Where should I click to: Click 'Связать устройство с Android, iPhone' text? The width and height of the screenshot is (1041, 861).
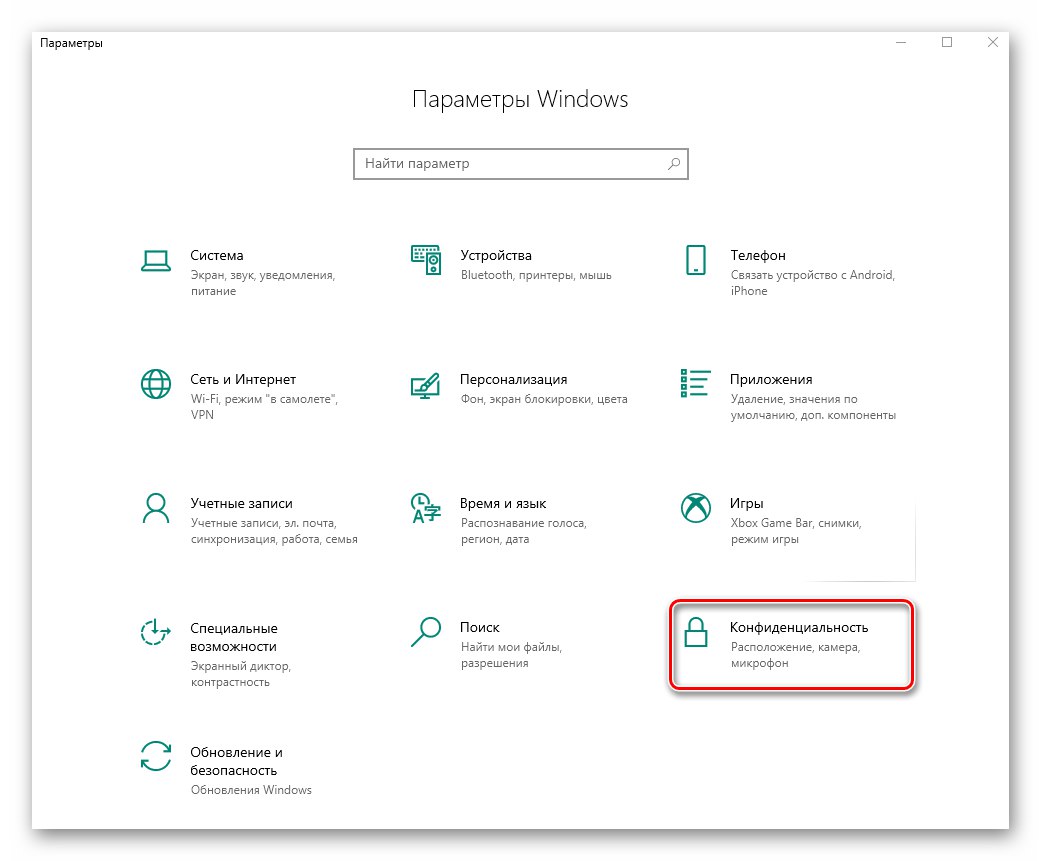pos(813,283)
